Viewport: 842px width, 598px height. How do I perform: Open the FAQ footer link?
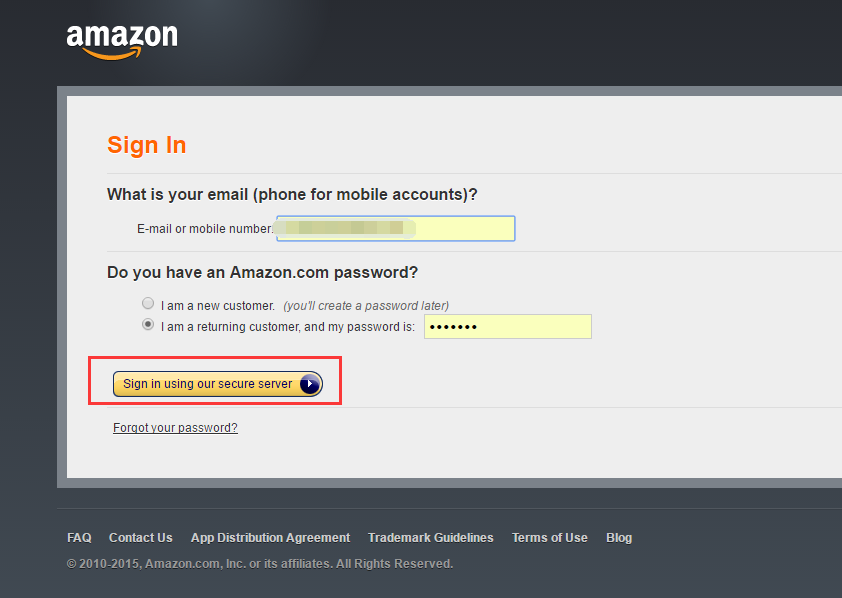[x=79, y=538]
